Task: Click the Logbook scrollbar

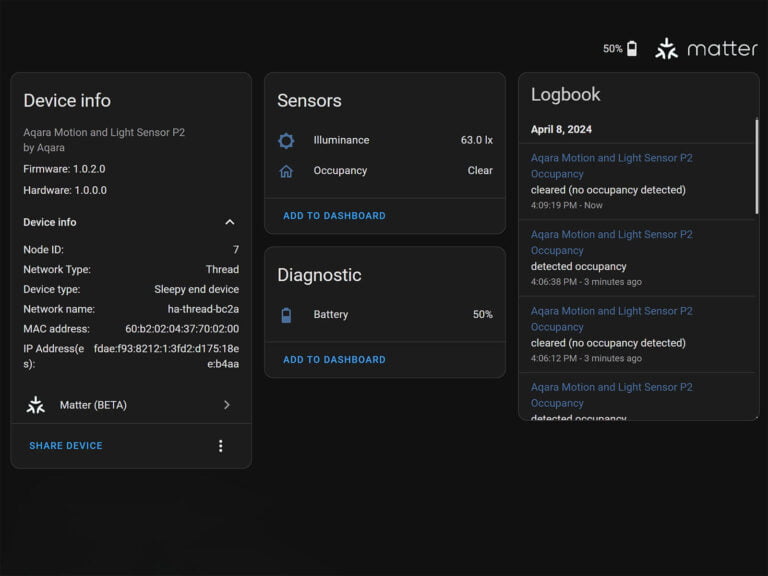Action: click(755, 160)
